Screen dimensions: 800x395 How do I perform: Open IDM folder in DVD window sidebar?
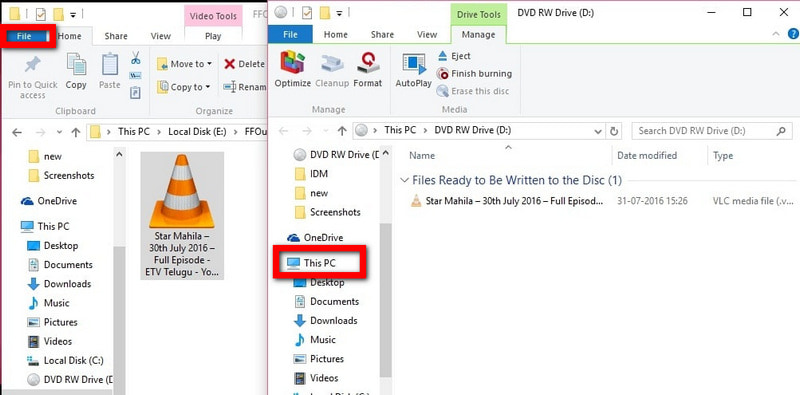[312, 174]
